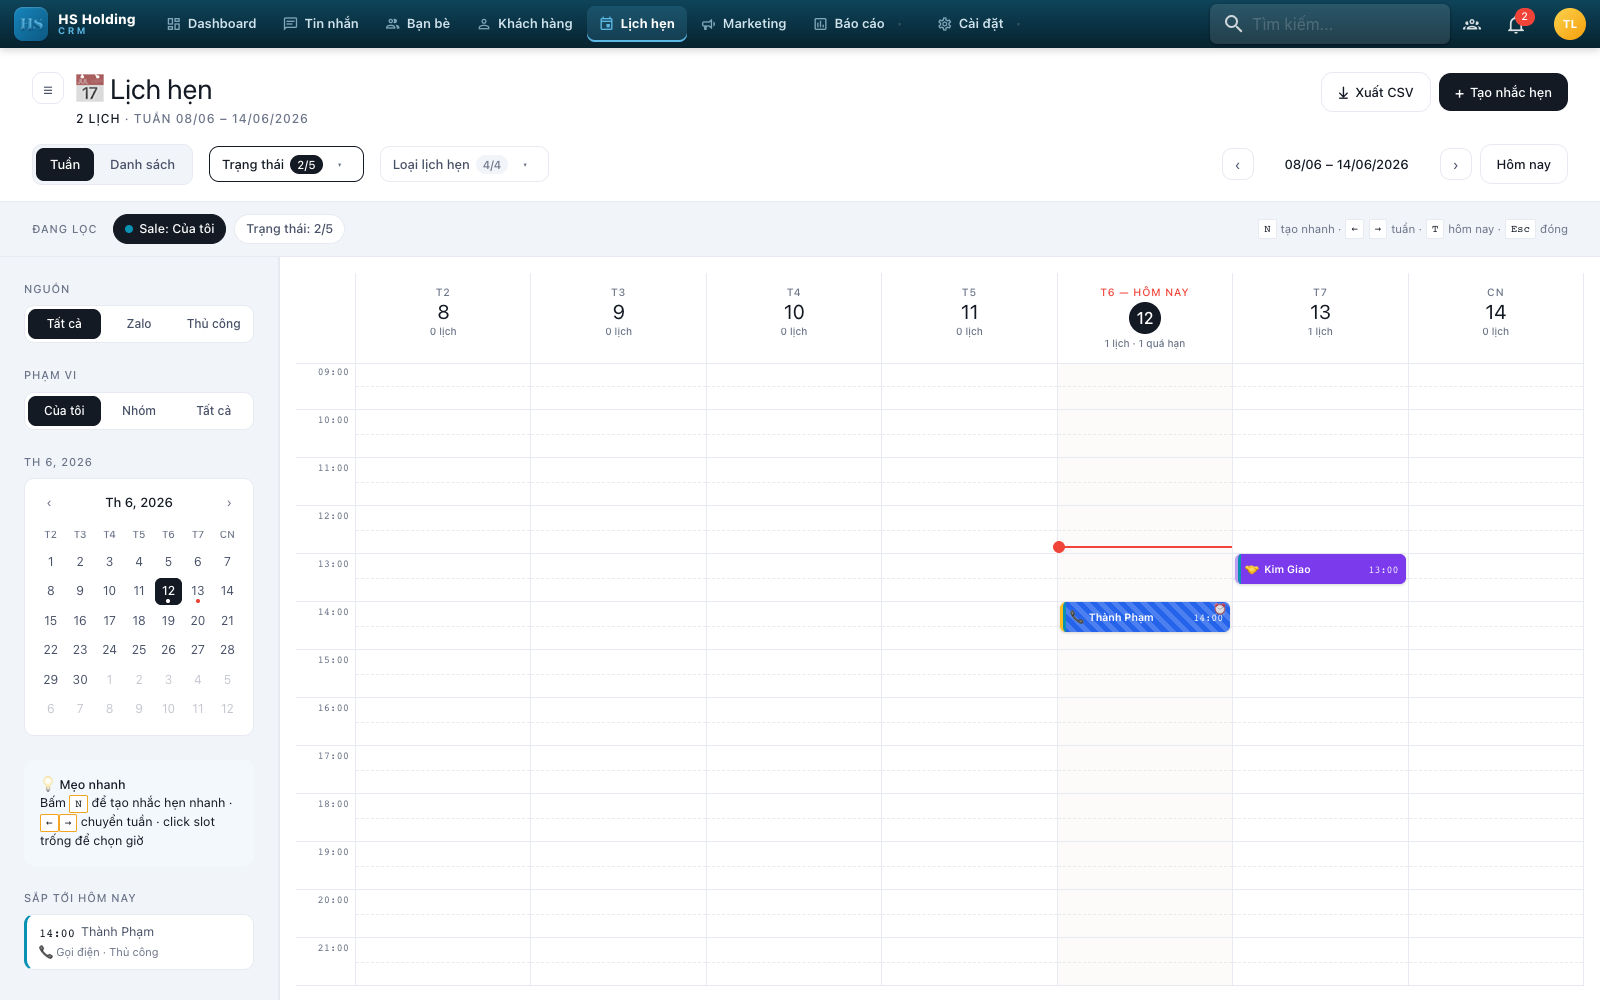Click the magnifier search icon
The height and width of the screenshot is (1000, 1600).
coord(1233,23)
